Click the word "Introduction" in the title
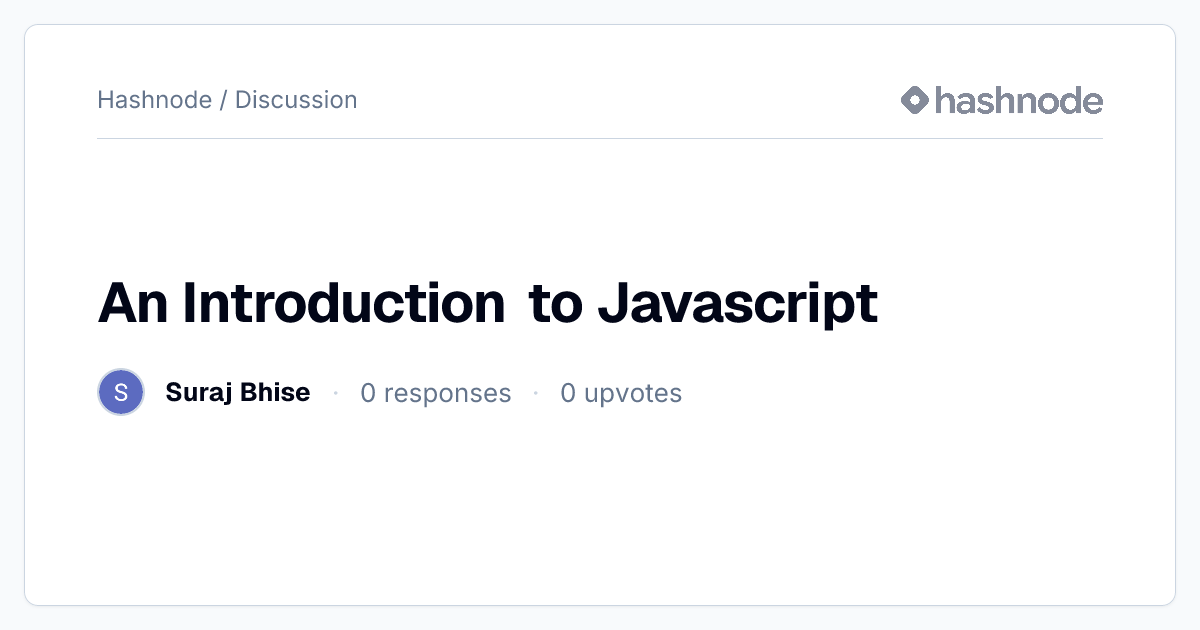The image size is (1200, 630). (x=344, y=303)
